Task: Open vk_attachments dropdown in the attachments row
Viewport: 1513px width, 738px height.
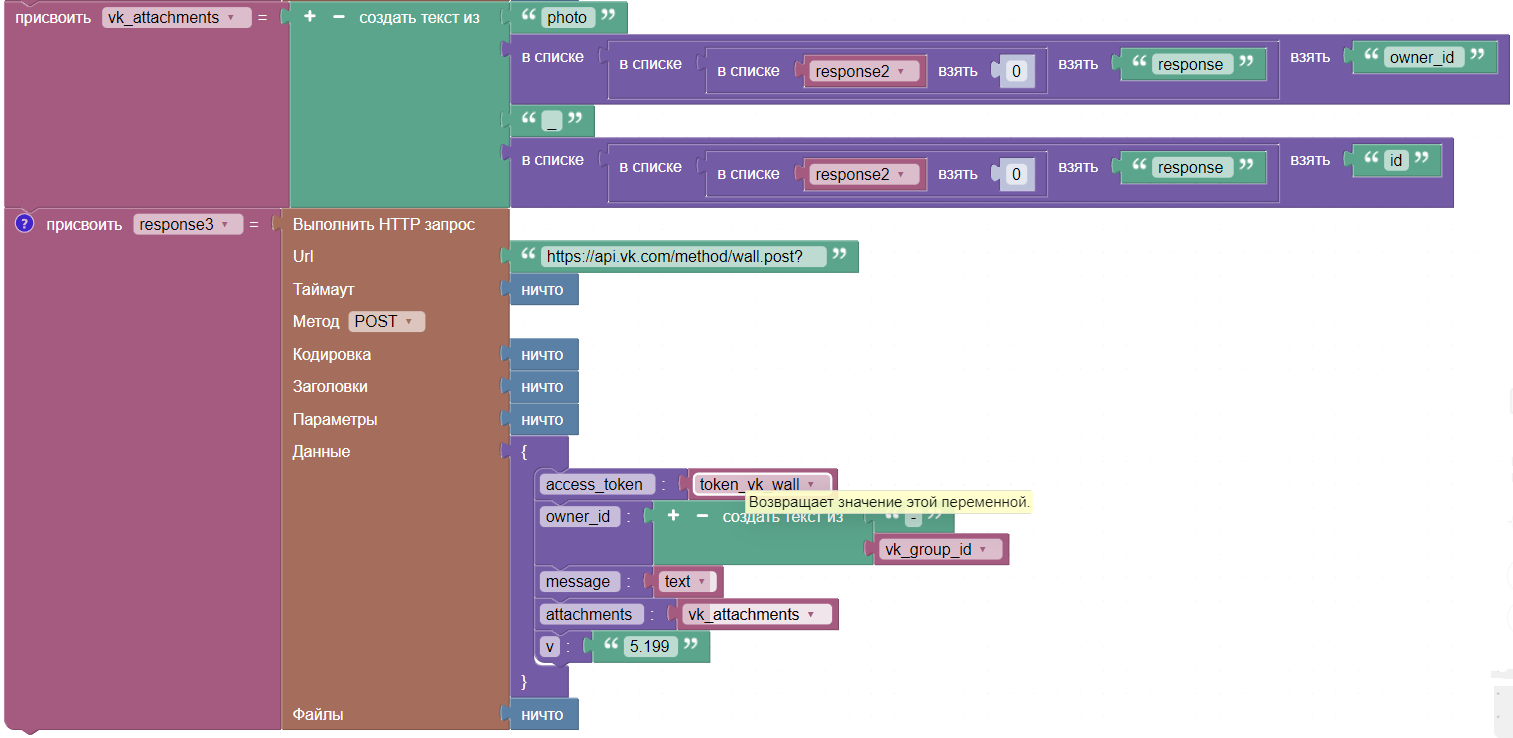Action: pyautogui.click(x=757, y=614)
